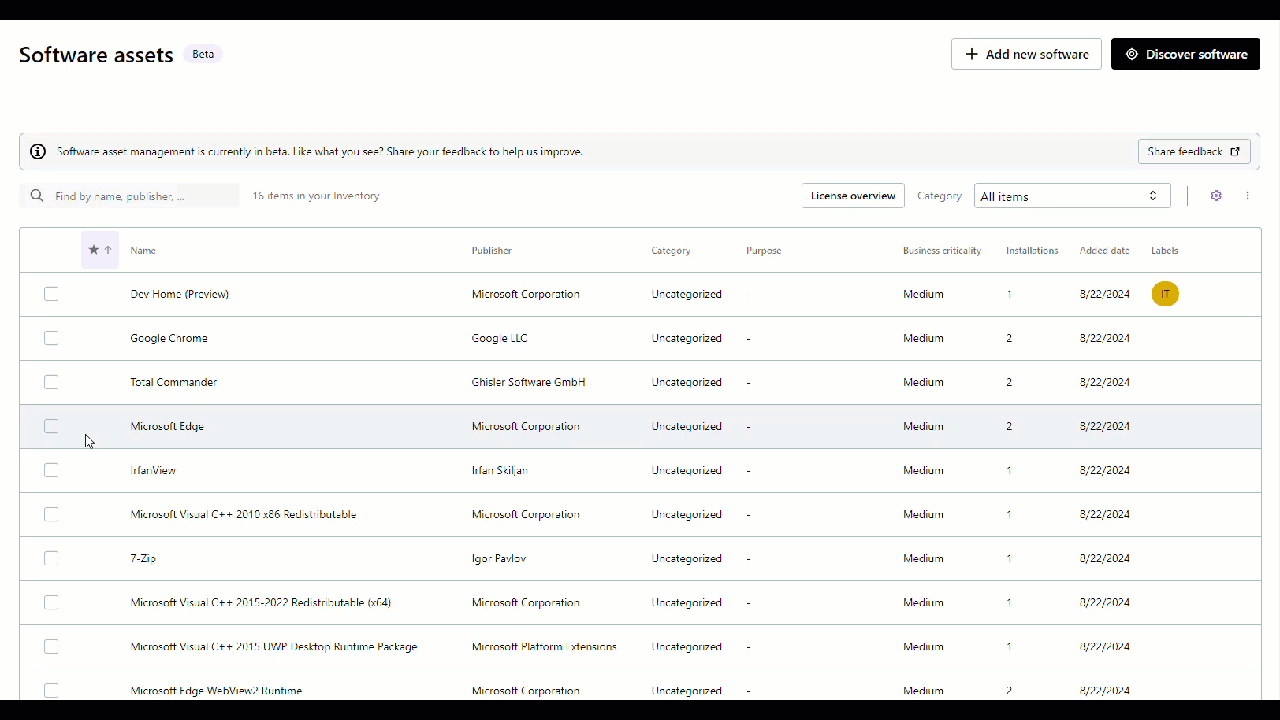Image resolution: width=1280 pixels, height=720 pixels.
Task: Click the Discover software button
Action: coord(1185,54)
